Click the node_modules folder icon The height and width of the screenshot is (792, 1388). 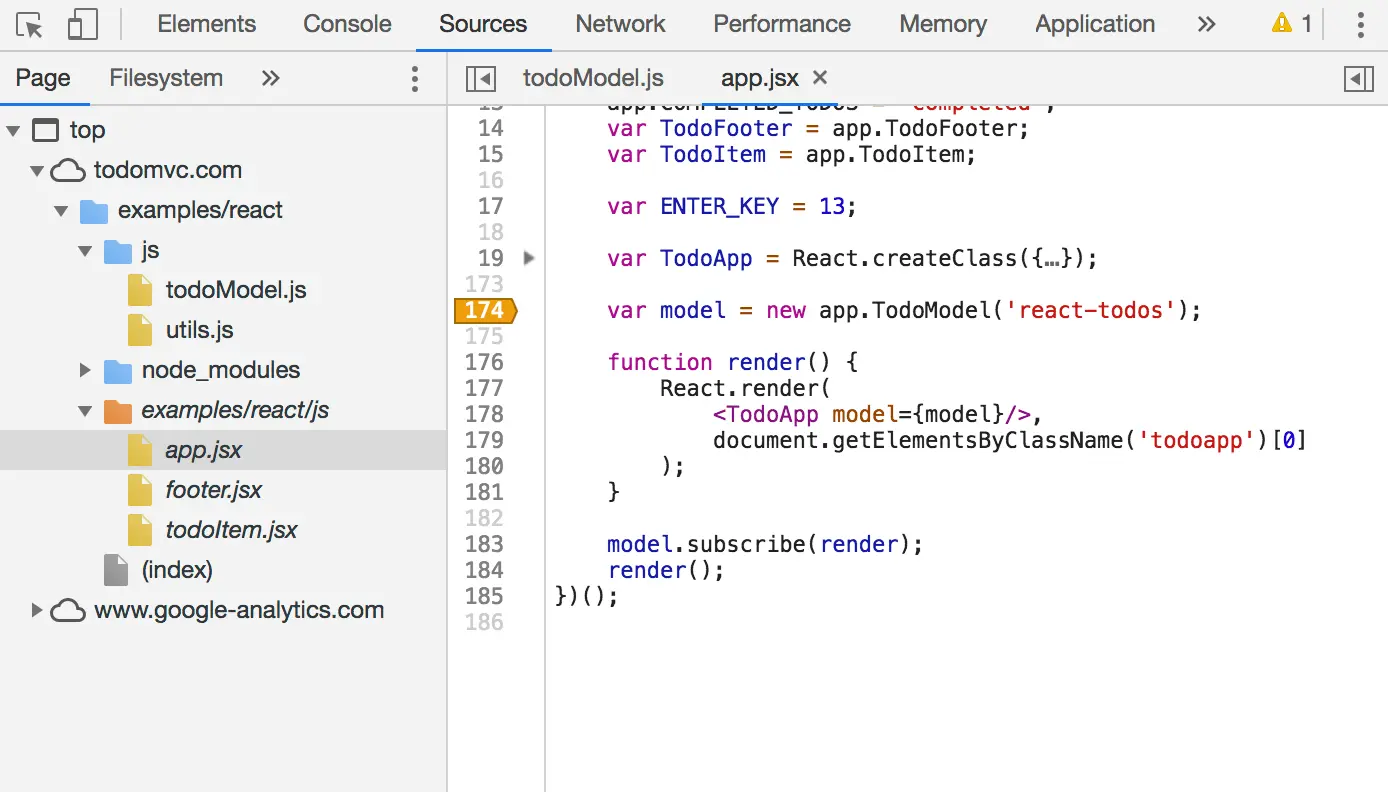coord(118,371)
